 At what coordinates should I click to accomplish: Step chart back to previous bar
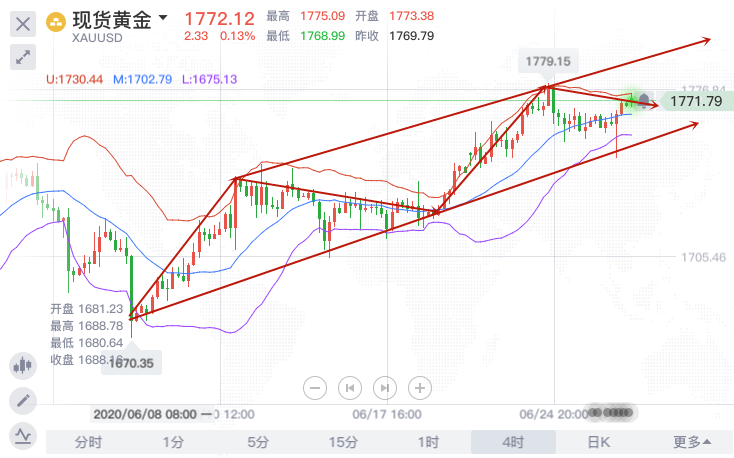point(351,387)
